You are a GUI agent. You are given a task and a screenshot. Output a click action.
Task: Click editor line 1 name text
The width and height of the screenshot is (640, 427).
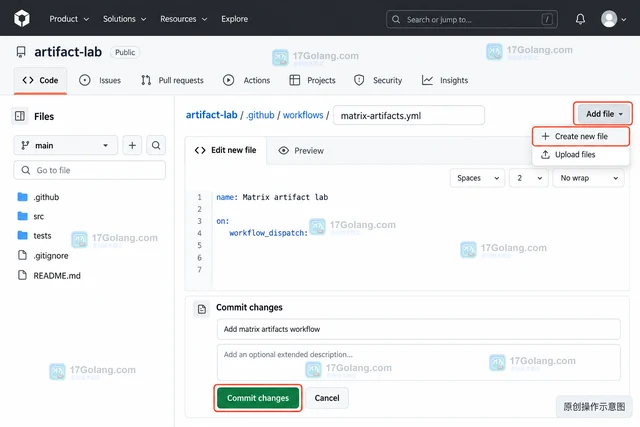pyautogui.click(x=272, y=197)
